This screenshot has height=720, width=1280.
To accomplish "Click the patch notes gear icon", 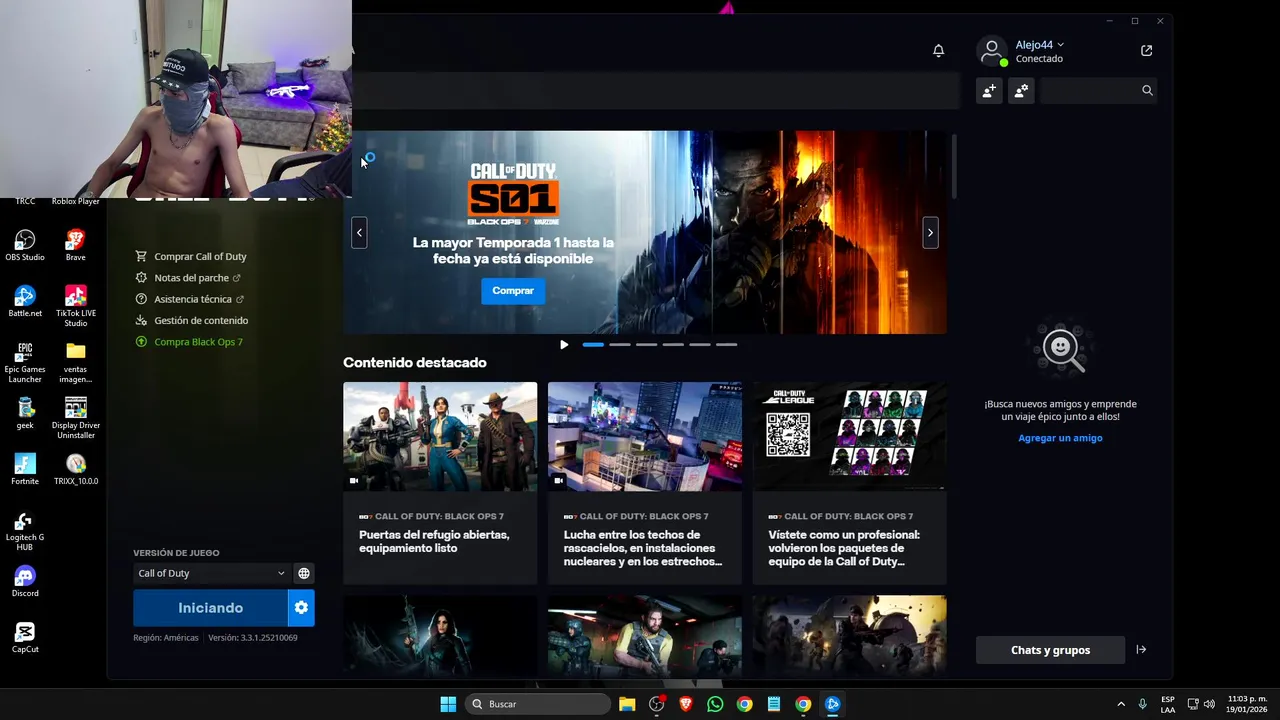I will pyautogui.click(x=141, y=278).
